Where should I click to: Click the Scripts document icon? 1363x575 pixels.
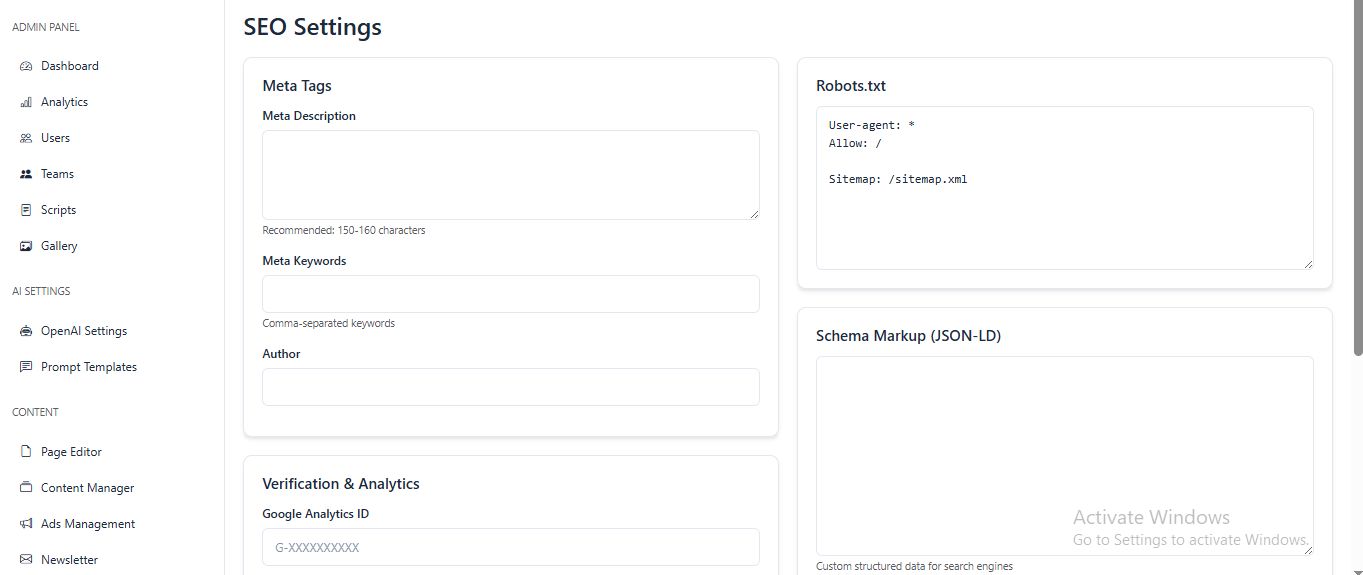point(26,210)
